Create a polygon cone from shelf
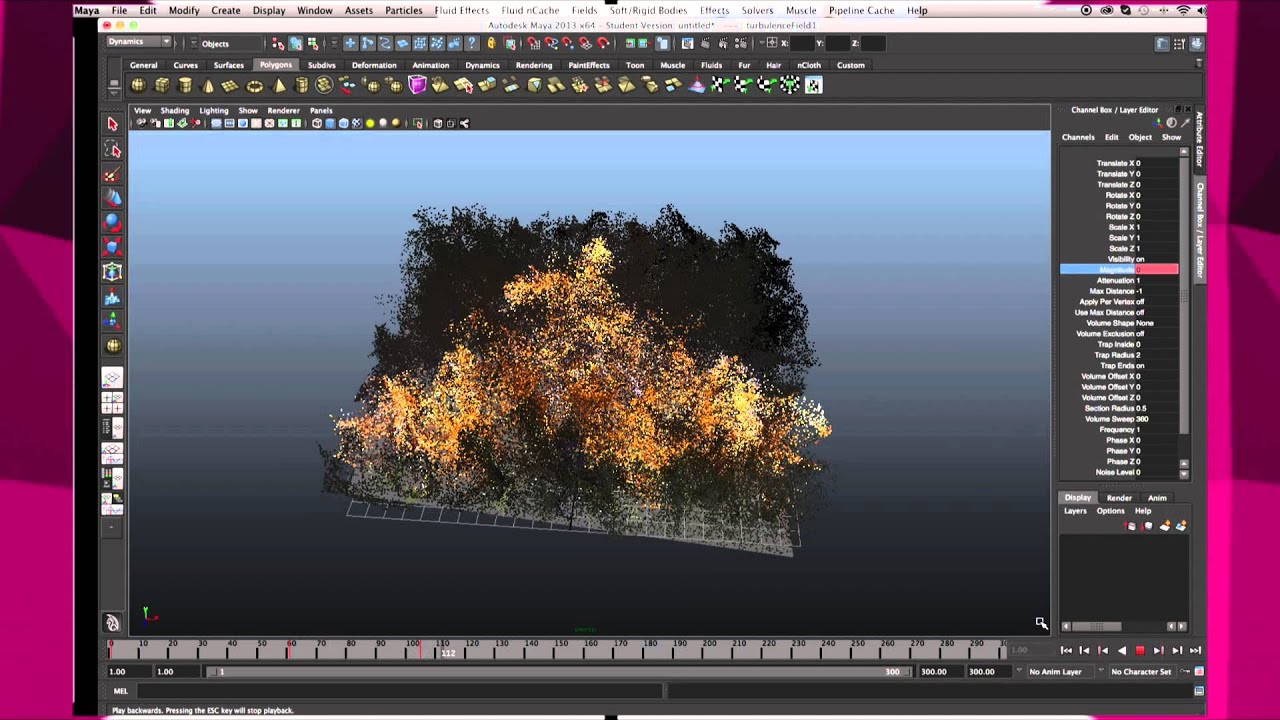1280x720 pixels. [x=208, y=85]
